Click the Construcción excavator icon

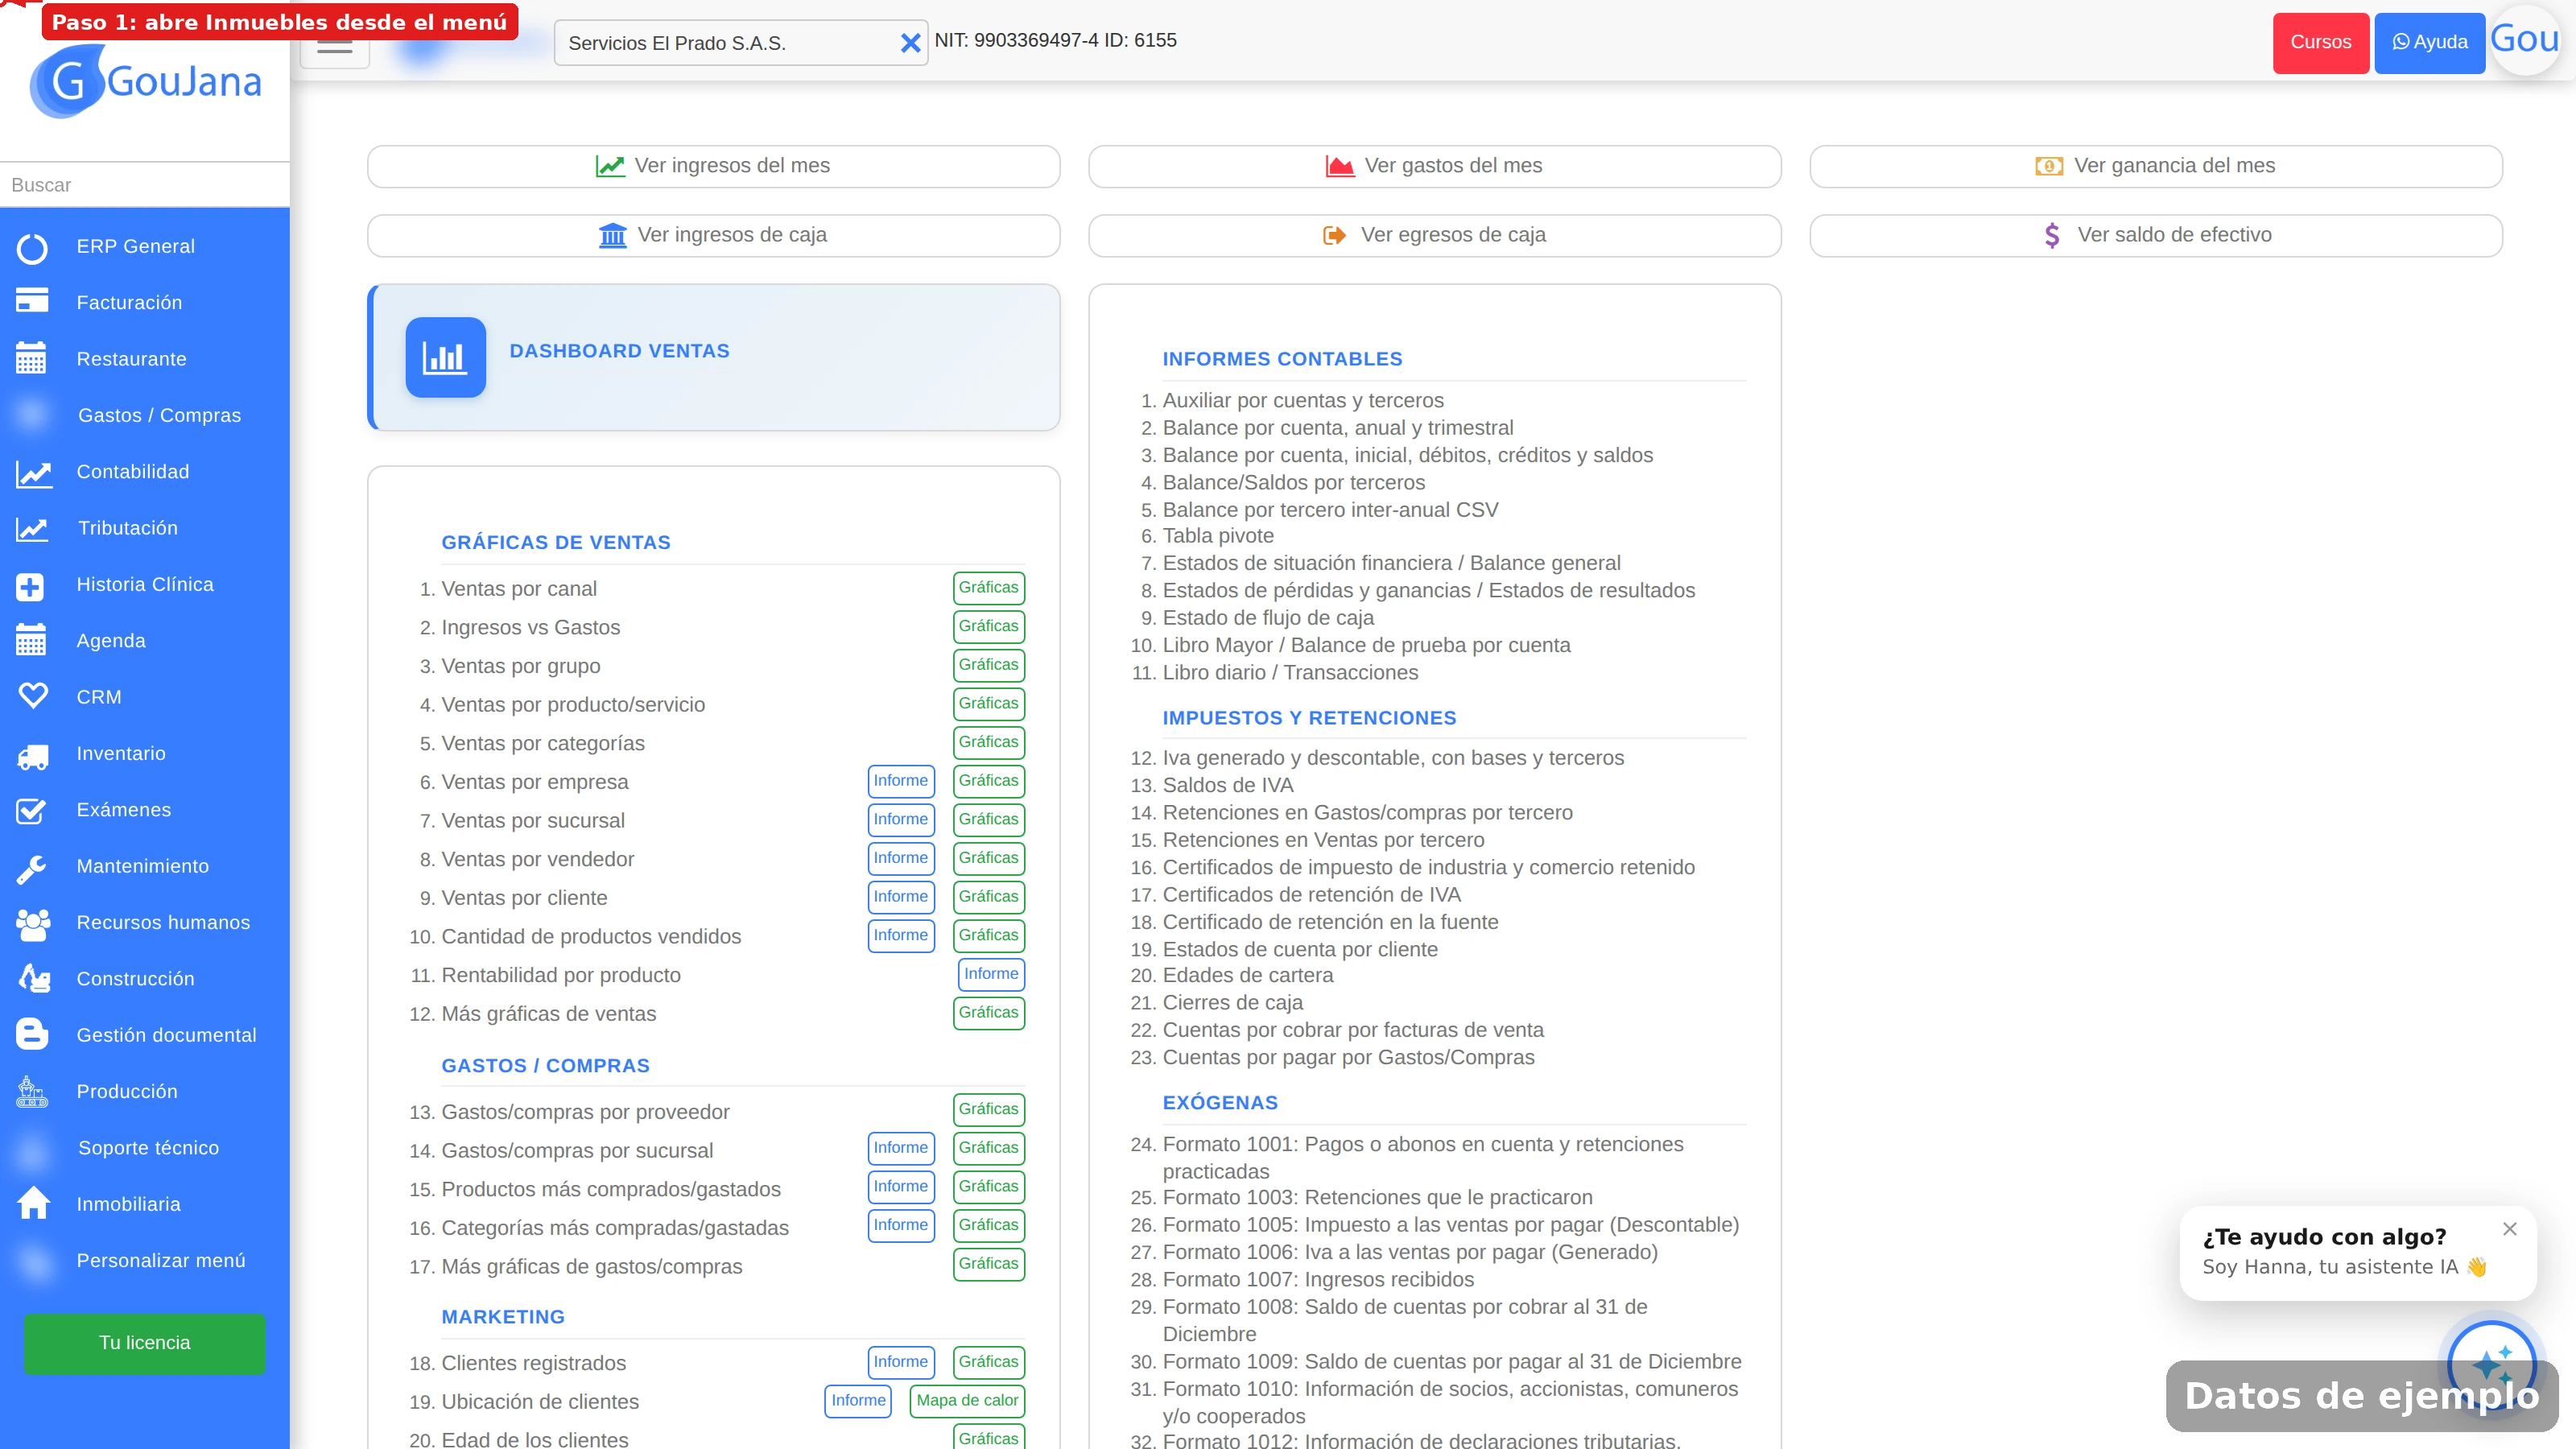(x=34, y=979)
